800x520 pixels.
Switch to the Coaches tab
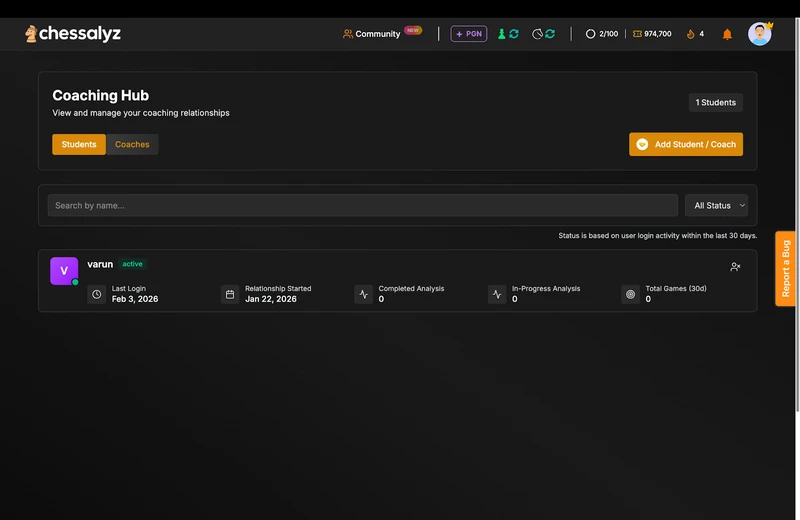point(132,144)
